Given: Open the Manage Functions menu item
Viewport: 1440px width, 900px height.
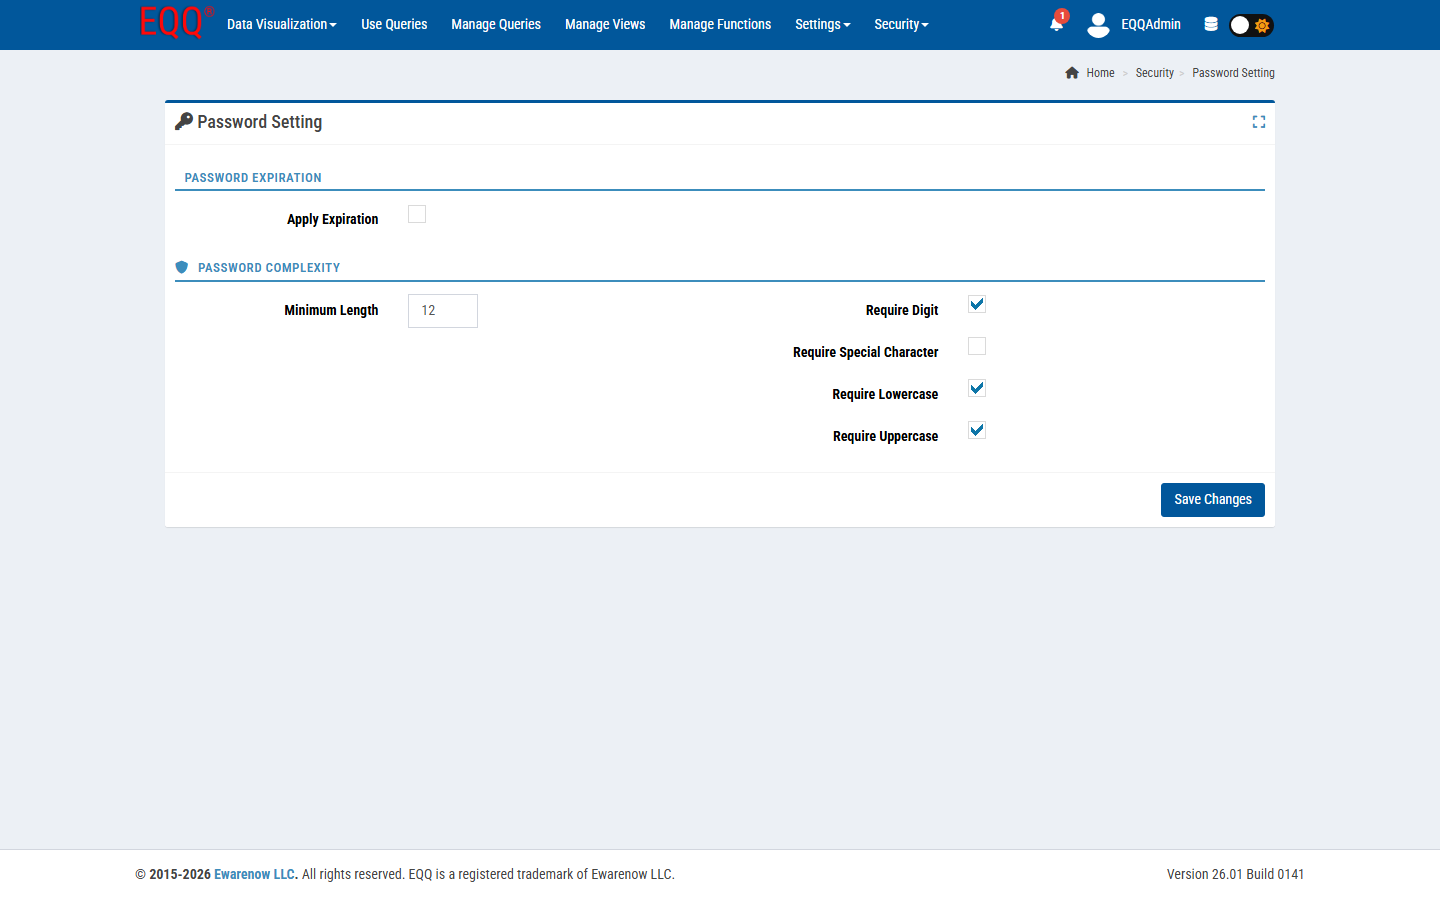Looking at the screenshot, I should [x=720, y=24].
